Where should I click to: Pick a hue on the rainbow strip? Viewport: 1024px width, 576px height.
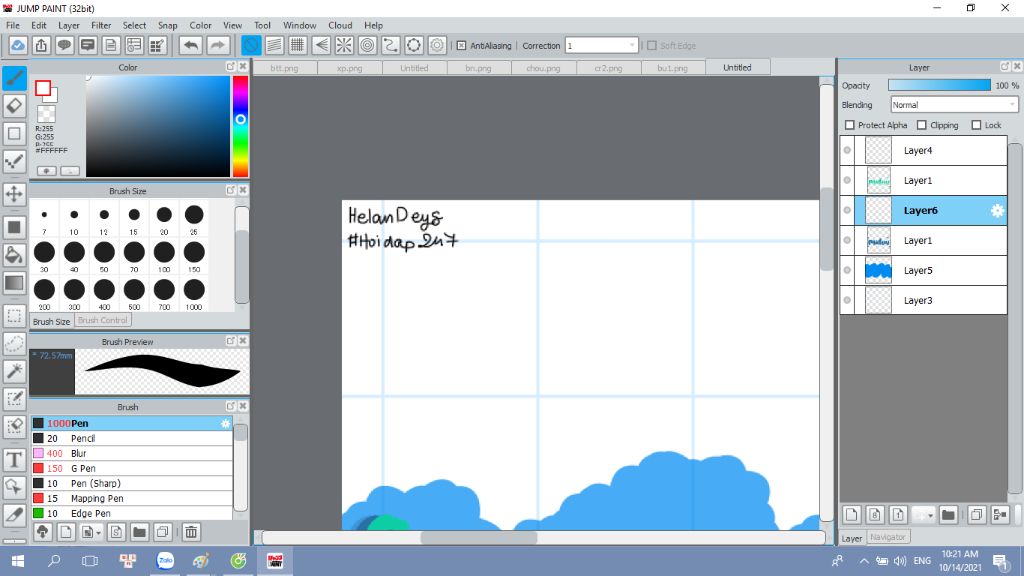(240, 126)
